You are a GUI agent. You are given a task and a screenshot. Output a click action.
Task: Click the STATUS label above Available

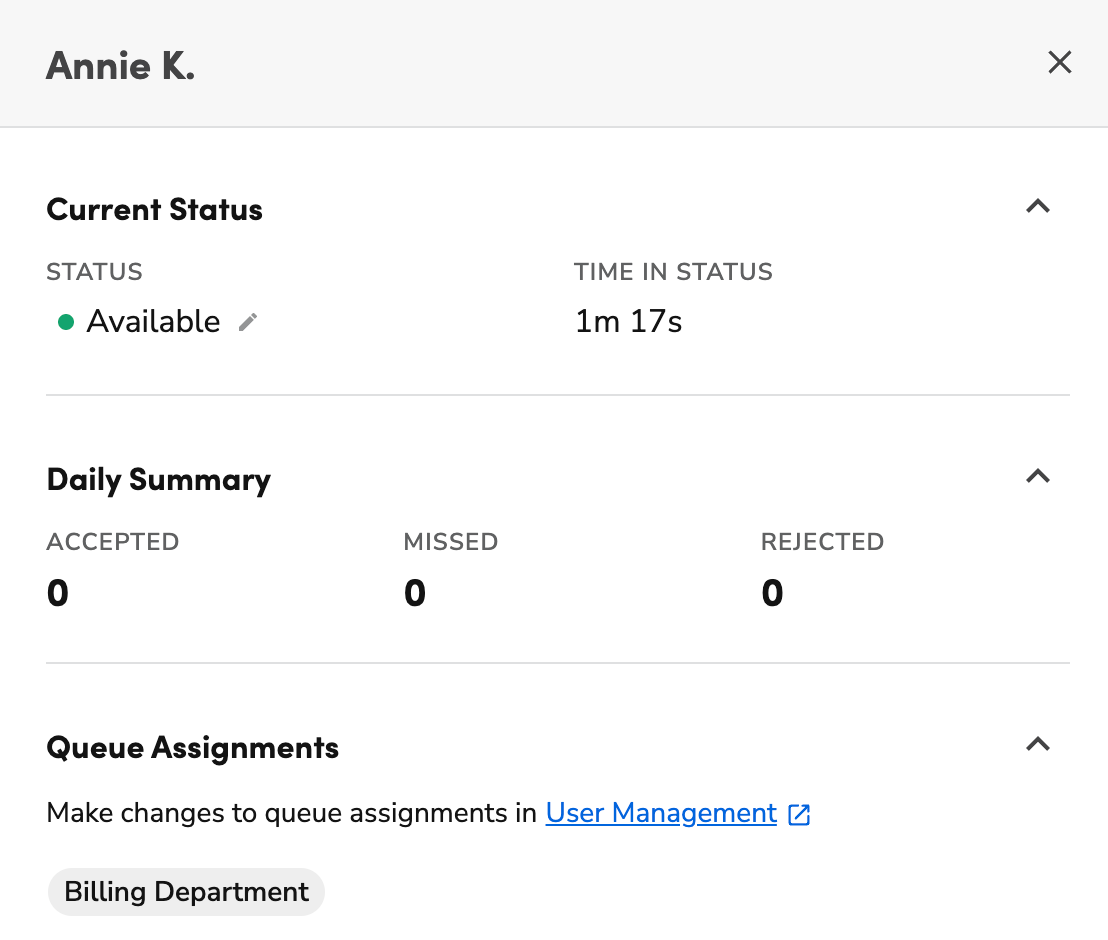[95, 272]
